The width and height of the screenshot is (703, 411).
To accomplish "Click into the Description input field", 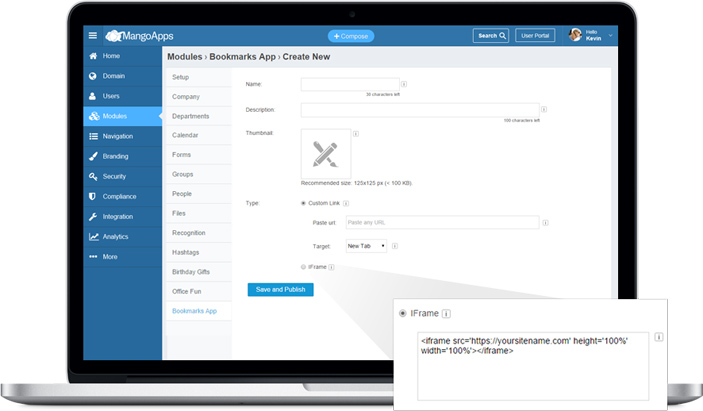I will point(420,110).
